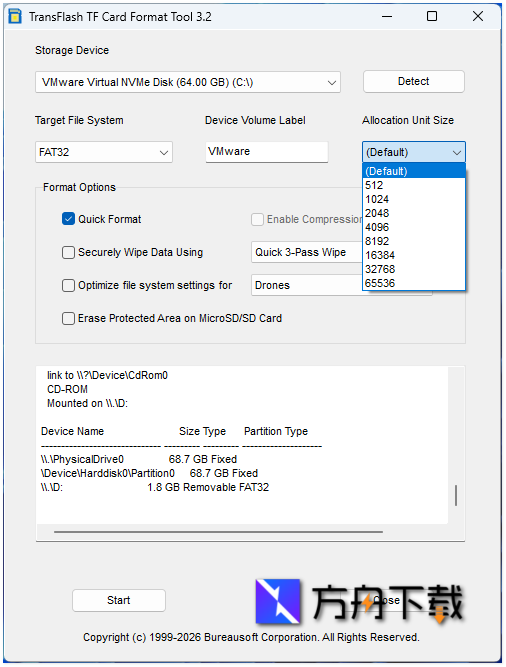
Task: Uncheck the Quick Format checkbox
Action: 68,219
